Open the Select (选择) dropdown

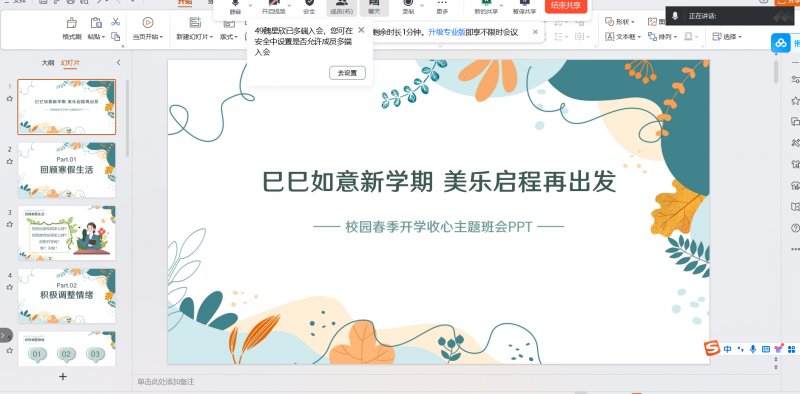click(x=727, y=37)
